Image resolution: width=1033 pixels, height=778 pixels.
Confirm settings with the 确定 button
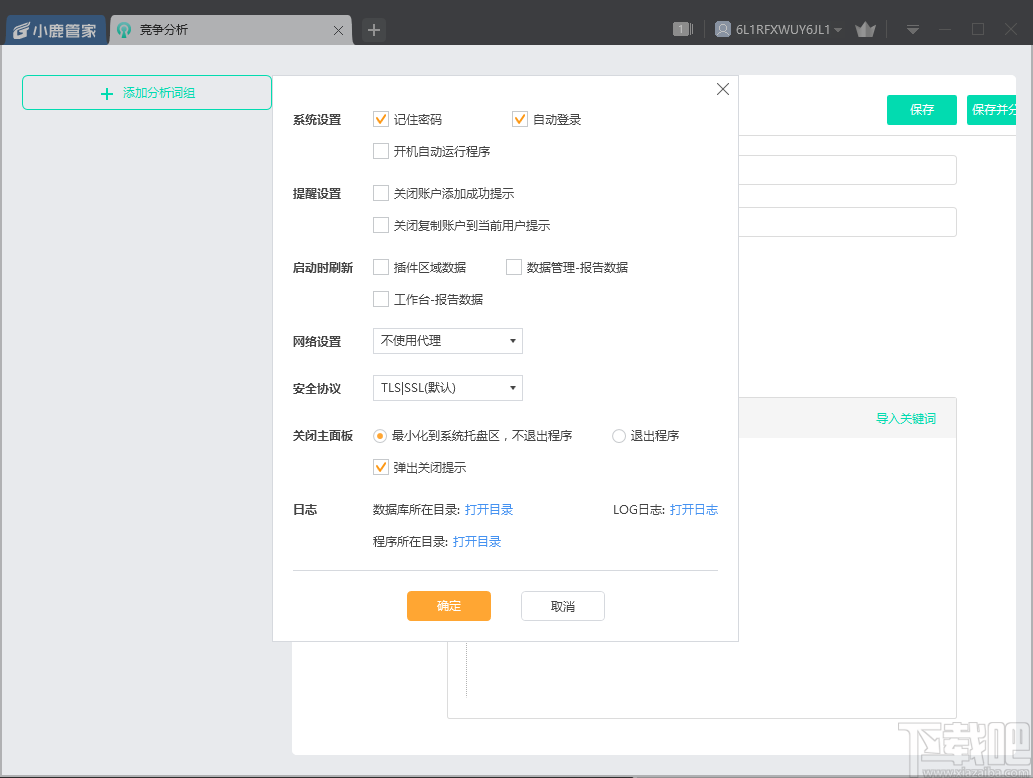448,606
